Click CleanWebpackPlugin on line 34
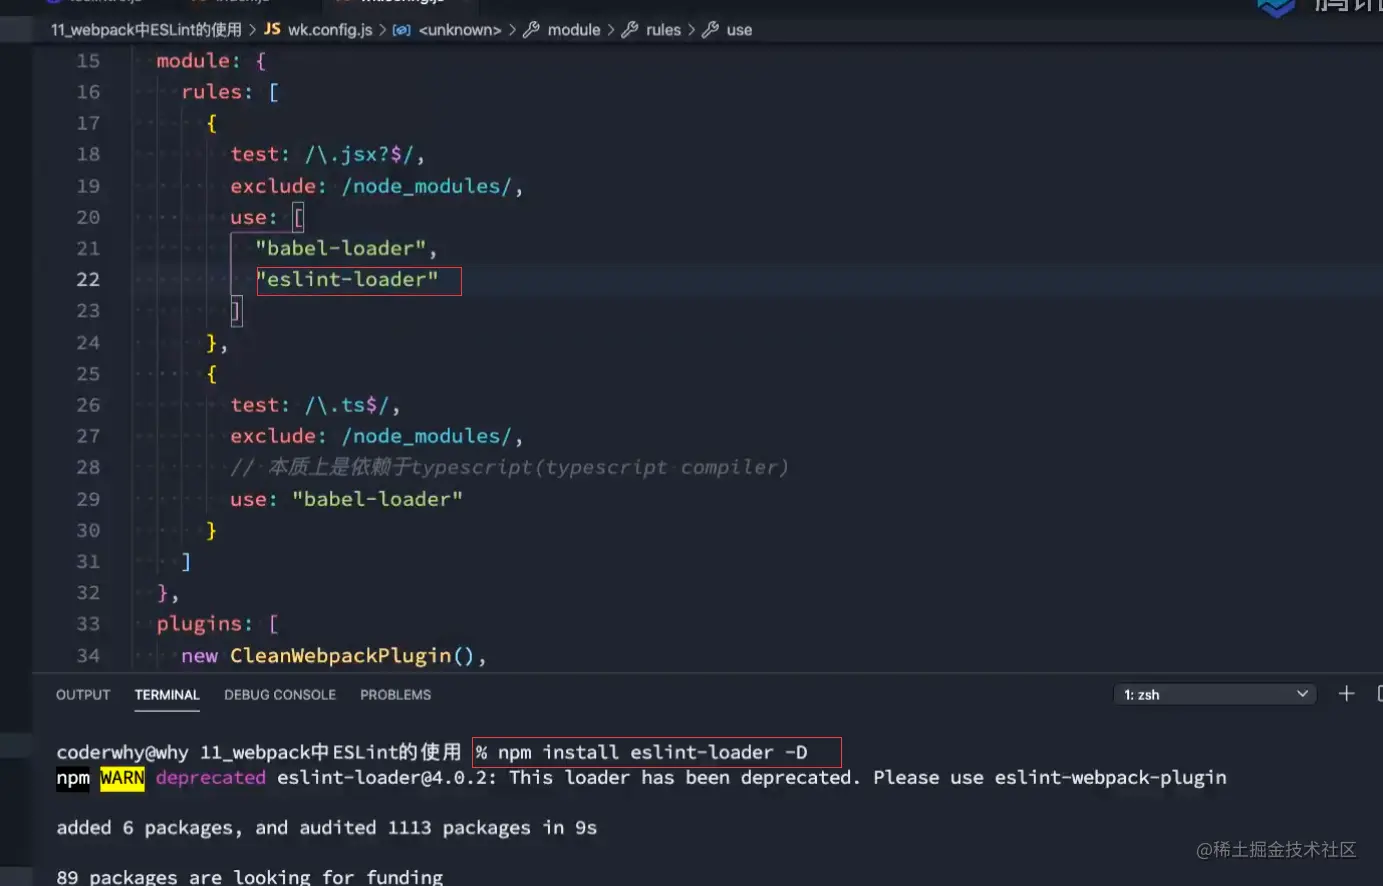Image resolution: width=1383 pixels, height=886 pixels. click(340, 655)
